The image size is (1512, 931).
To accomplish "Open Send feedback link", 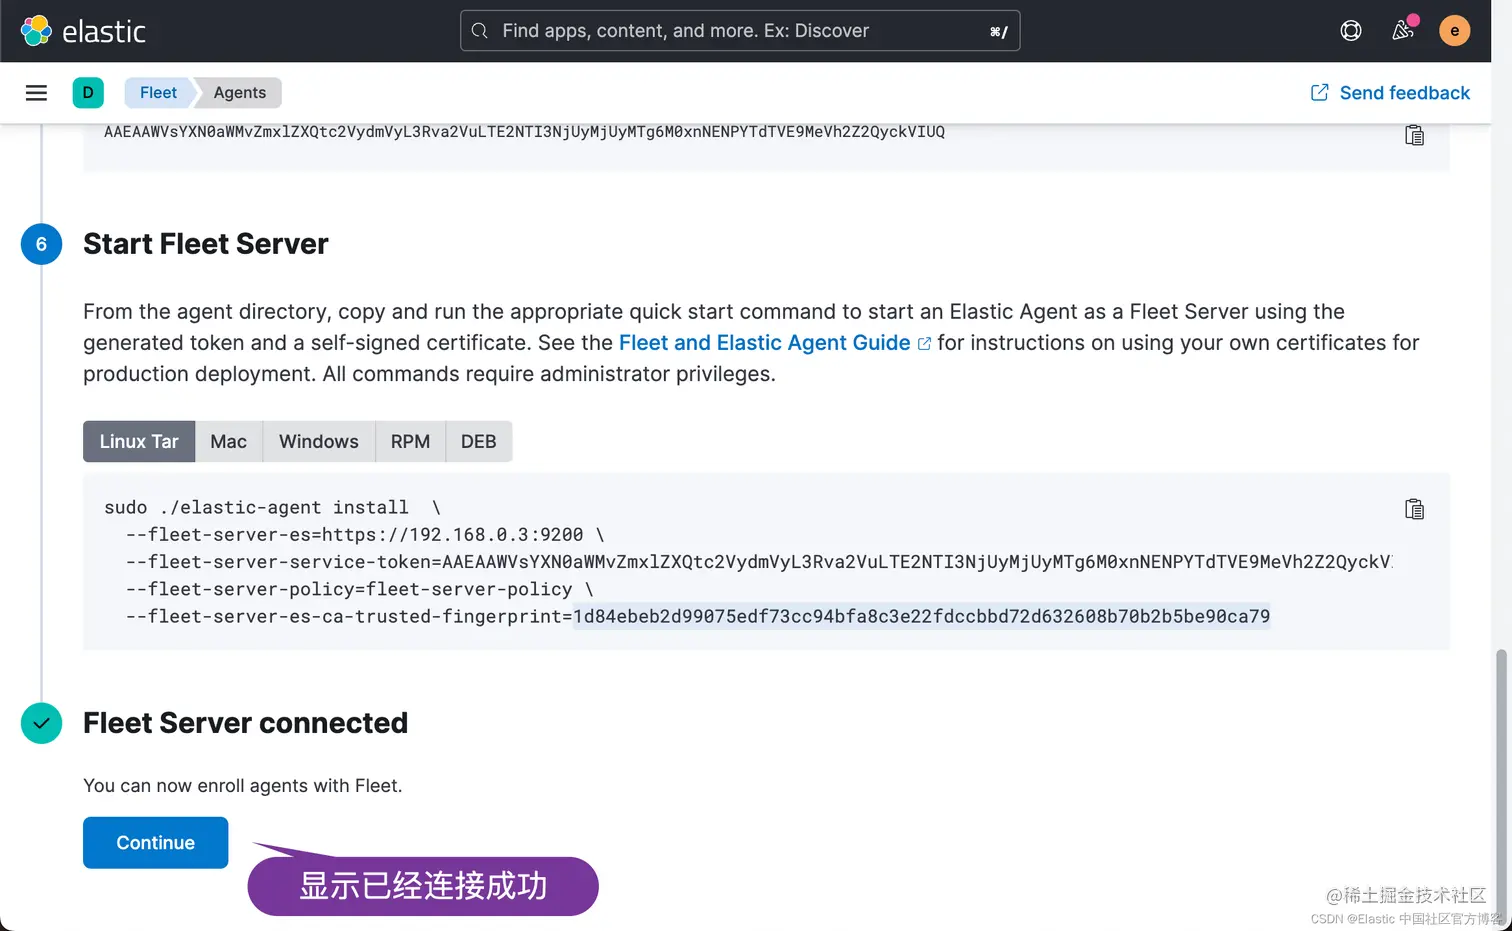I will (1390, 93).
